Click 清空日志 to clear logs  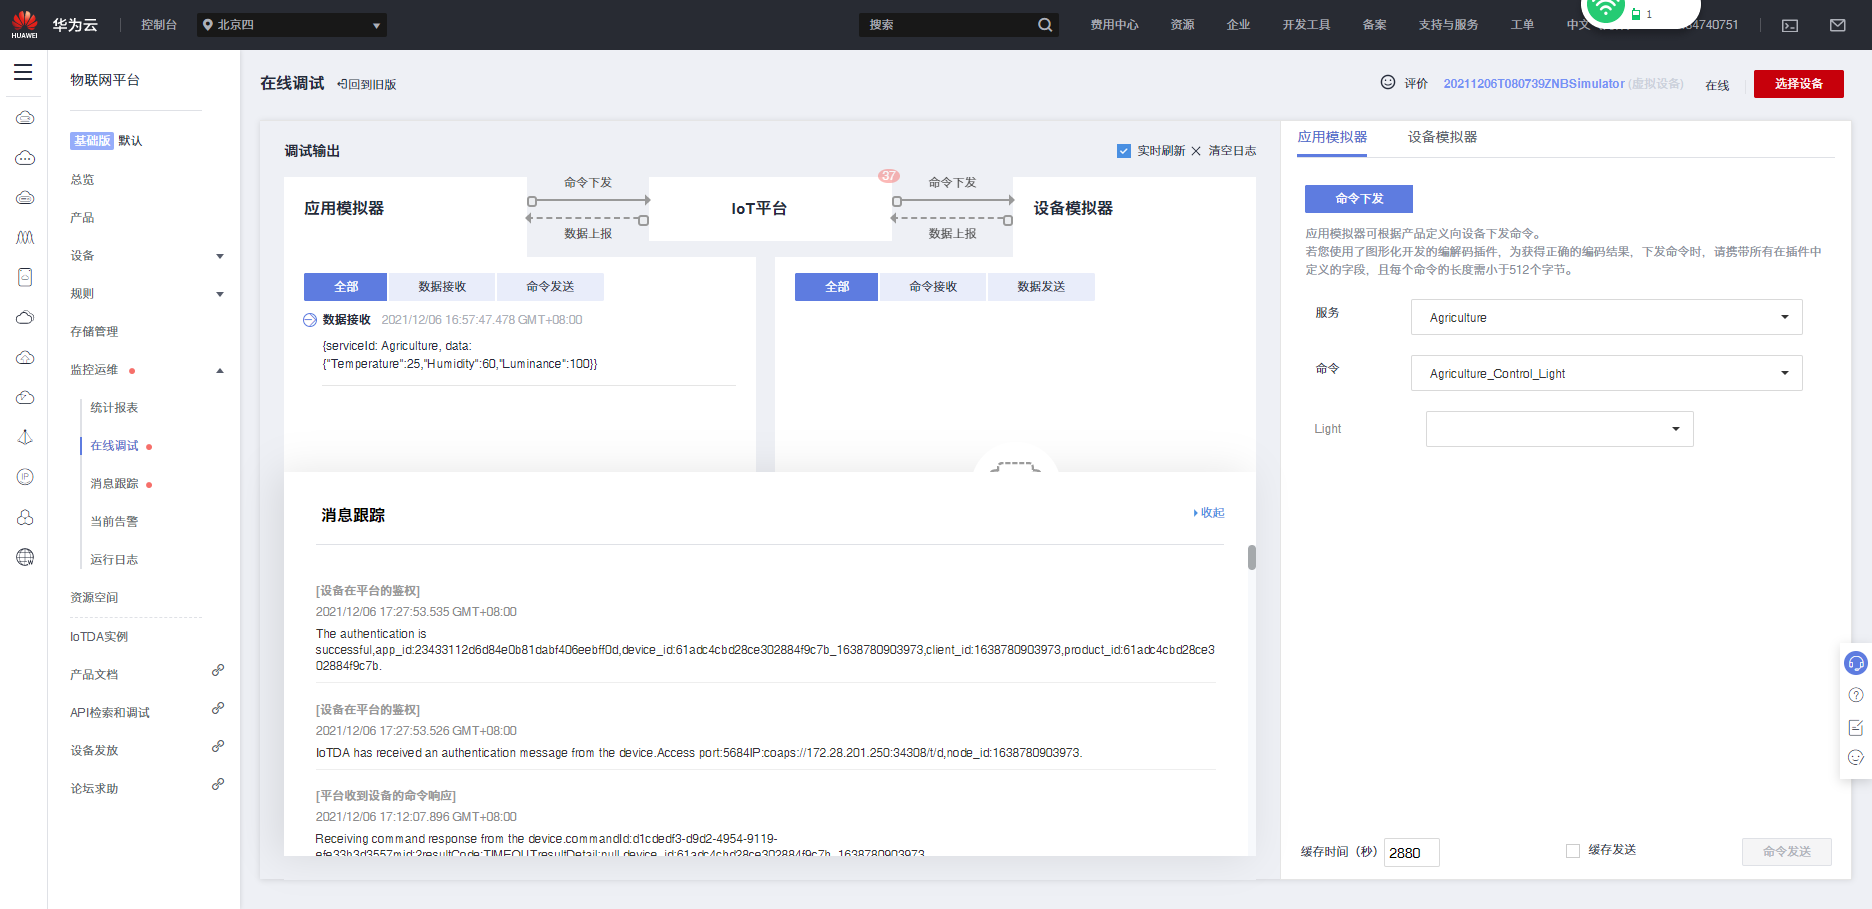click(x=1232, y=151)
